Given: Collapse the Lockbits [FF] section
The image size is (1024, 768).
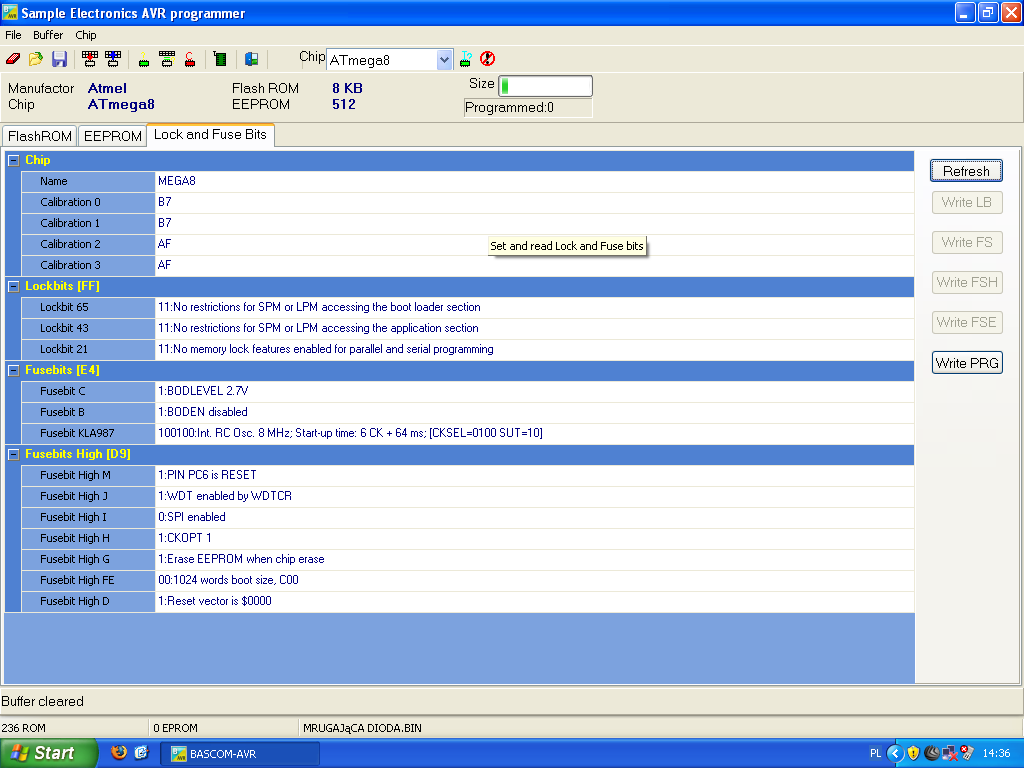Looking at the screenshot, I should pos(13,287).
